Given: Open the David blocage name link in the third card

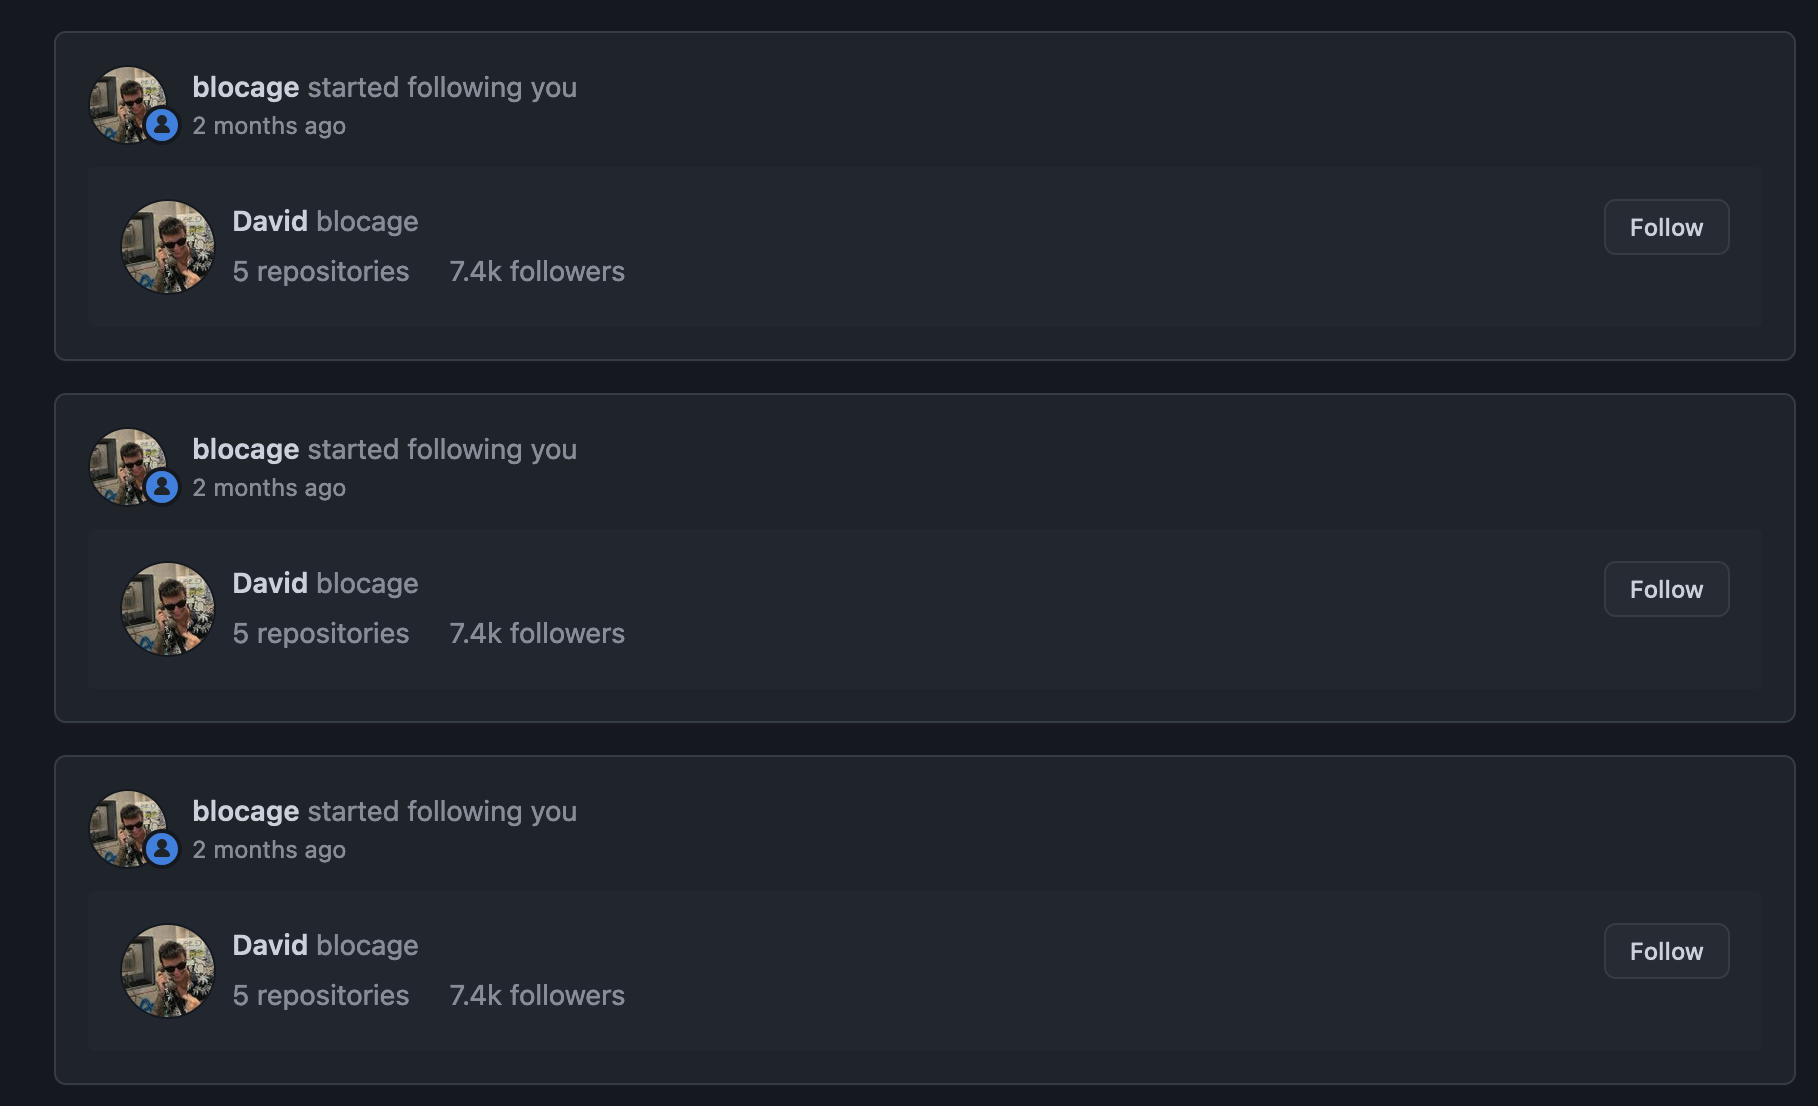Looking at the screenshot, I should coord(325,945).
